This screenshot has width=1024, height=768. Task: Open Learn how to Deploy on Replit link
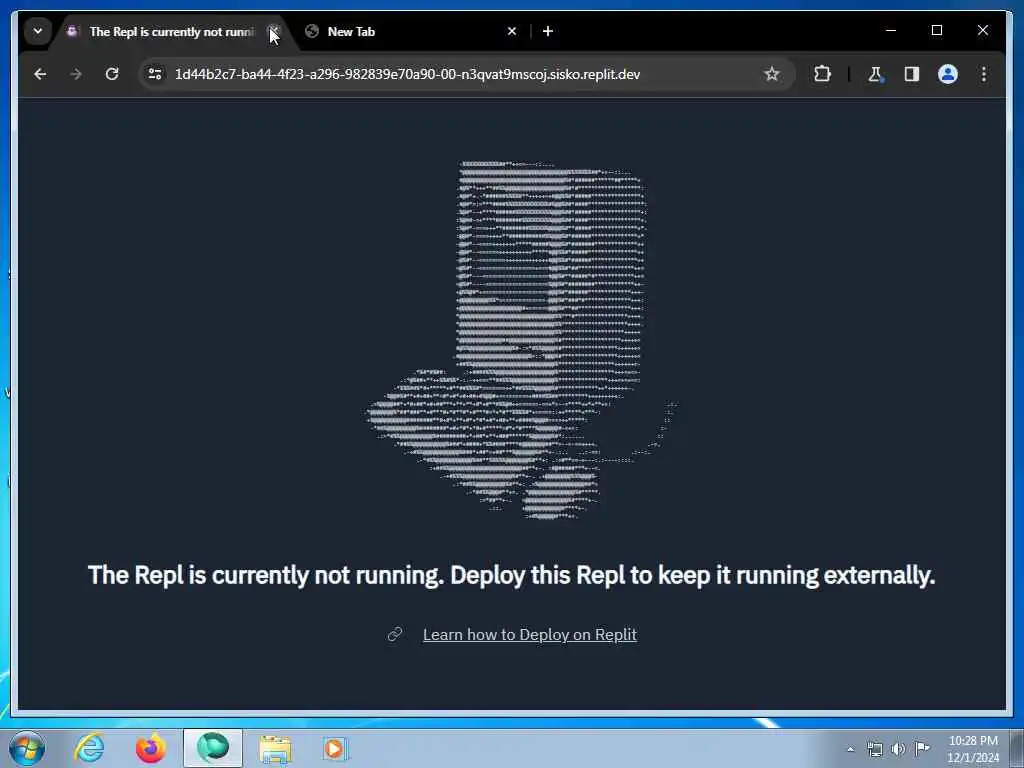click(x=530, y=635)
